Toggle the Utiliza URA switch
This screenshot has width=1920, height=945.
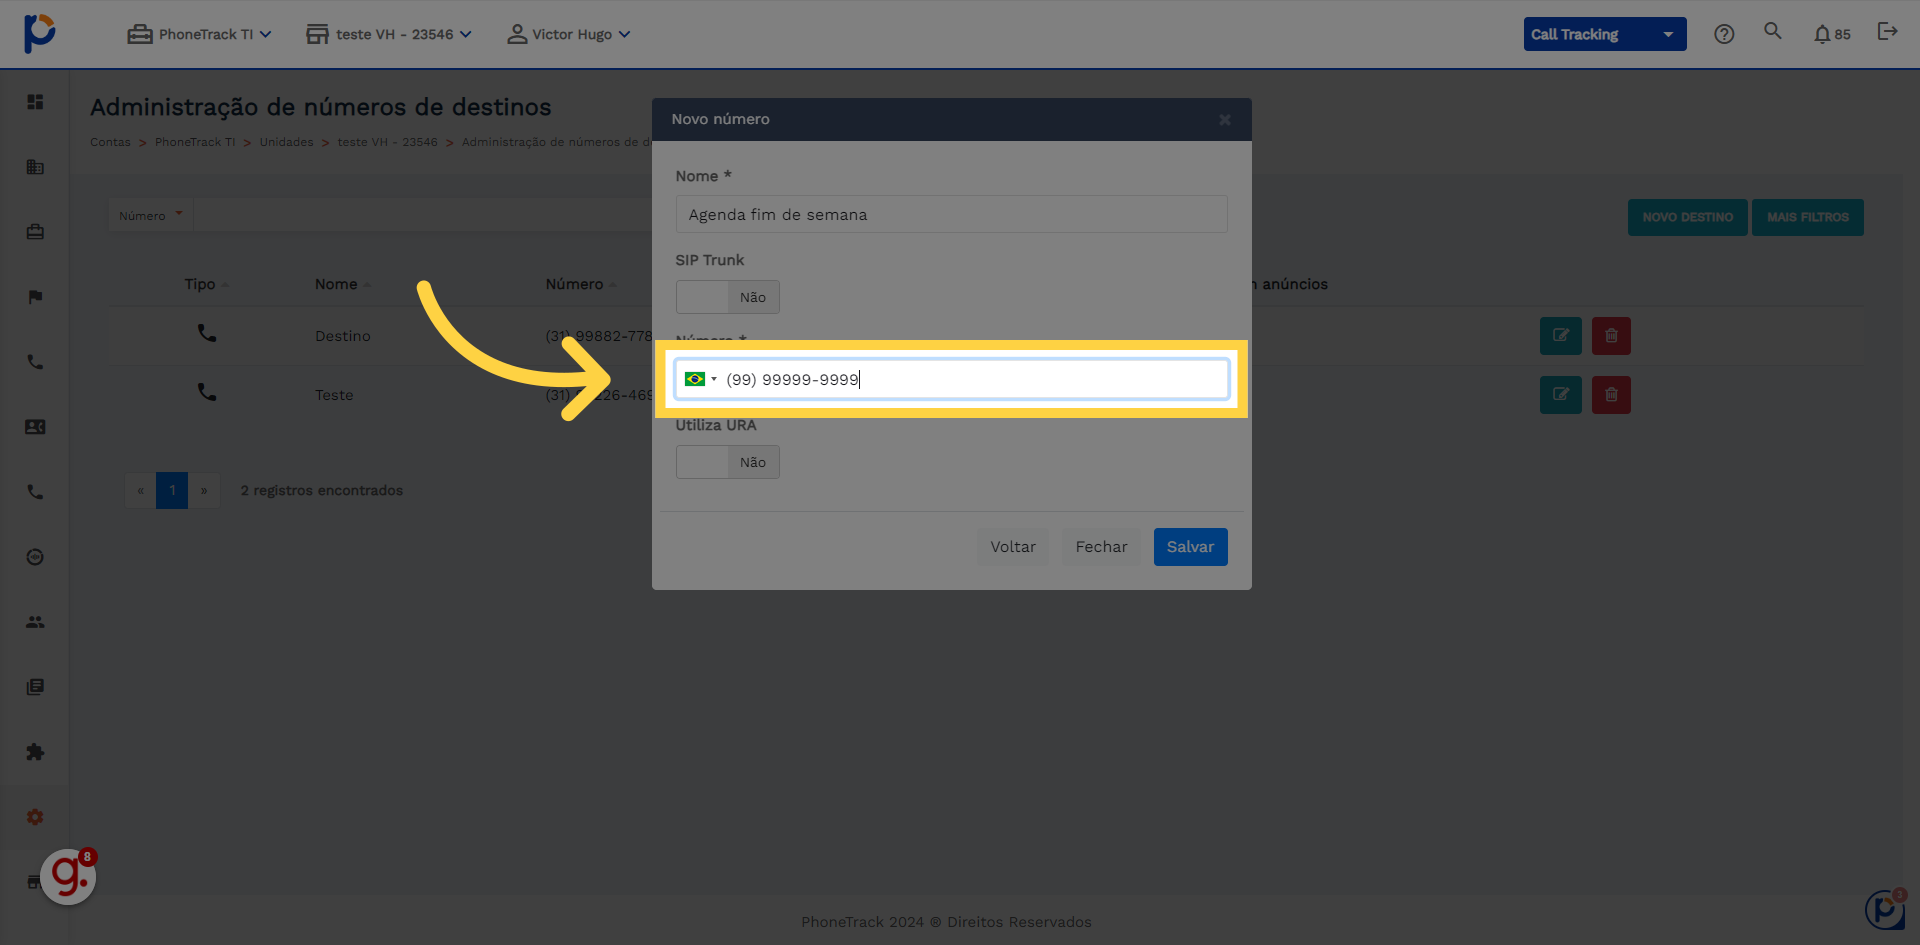(x=728, y=462)
